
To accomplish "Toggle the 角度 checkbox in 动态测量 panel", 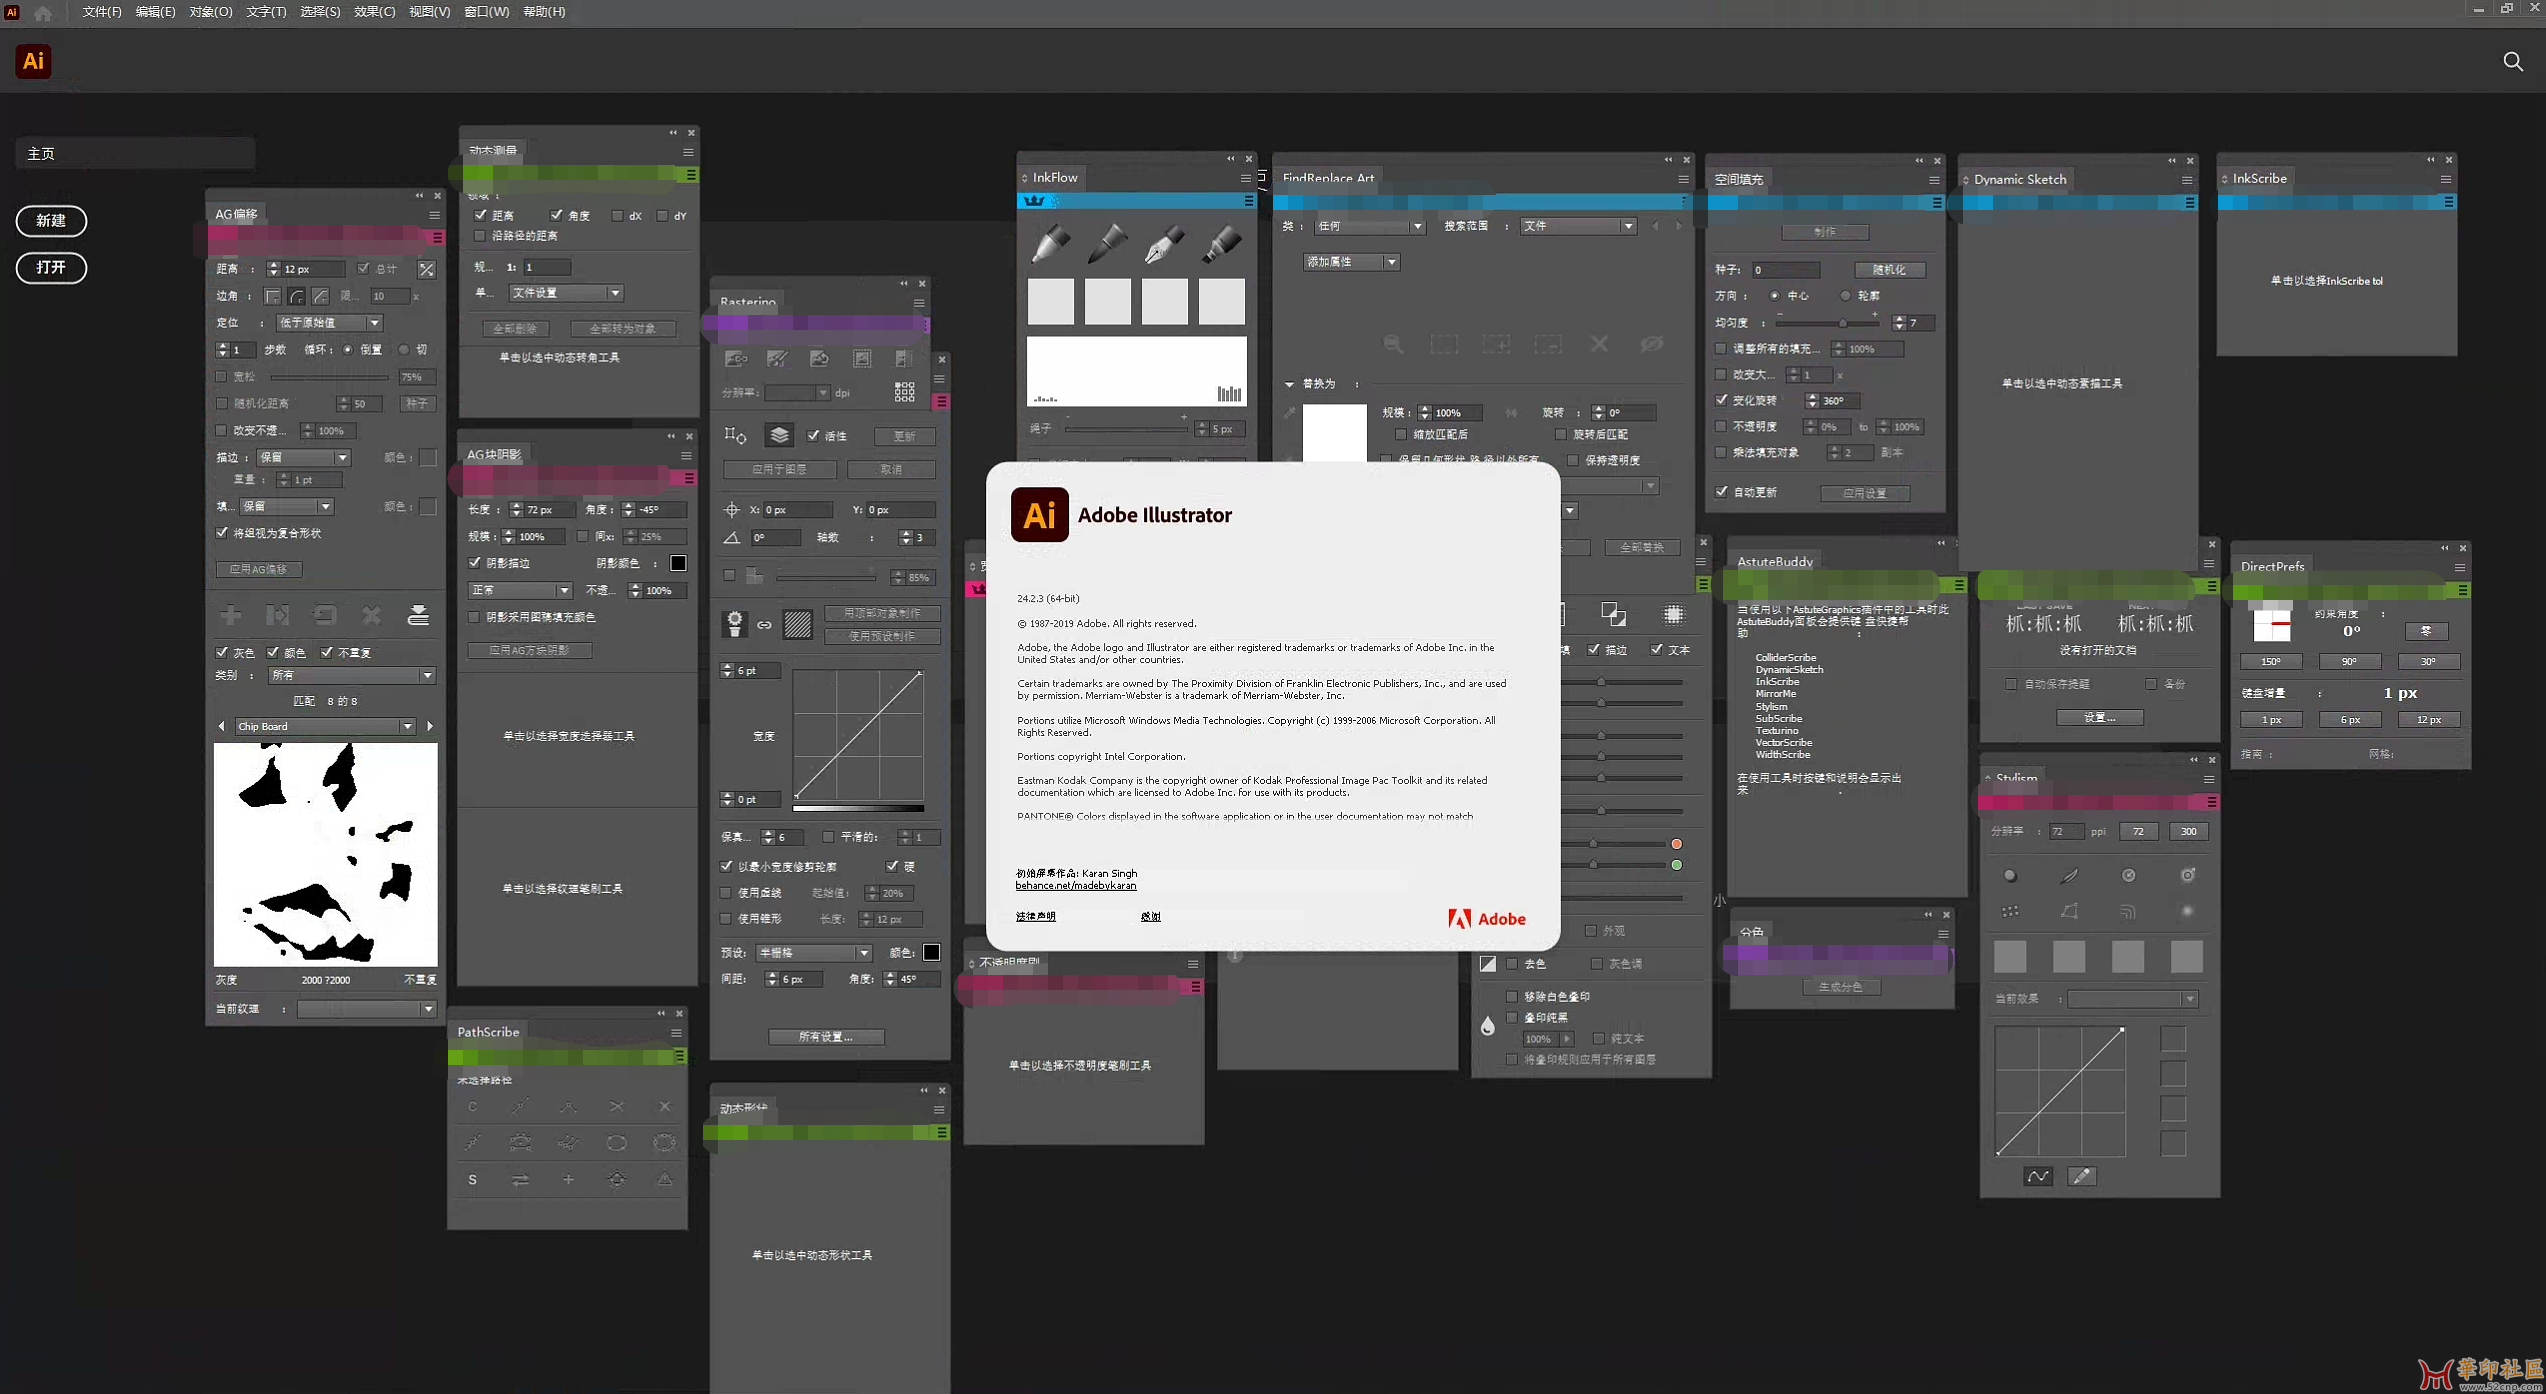I will click(x=556, y=215).
